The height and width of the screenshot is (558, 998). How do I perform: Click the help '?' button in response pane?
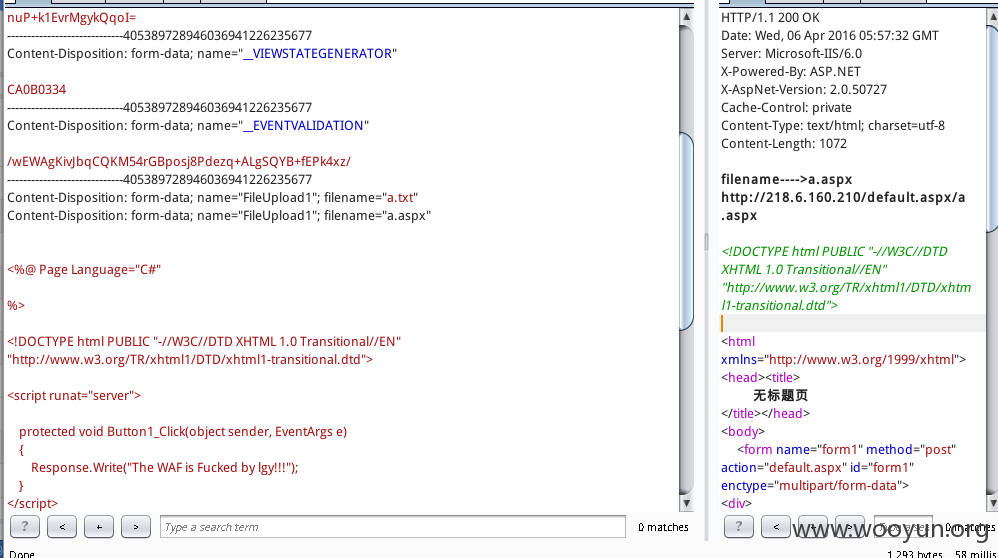pyautogui.click(x=739, y=527)
